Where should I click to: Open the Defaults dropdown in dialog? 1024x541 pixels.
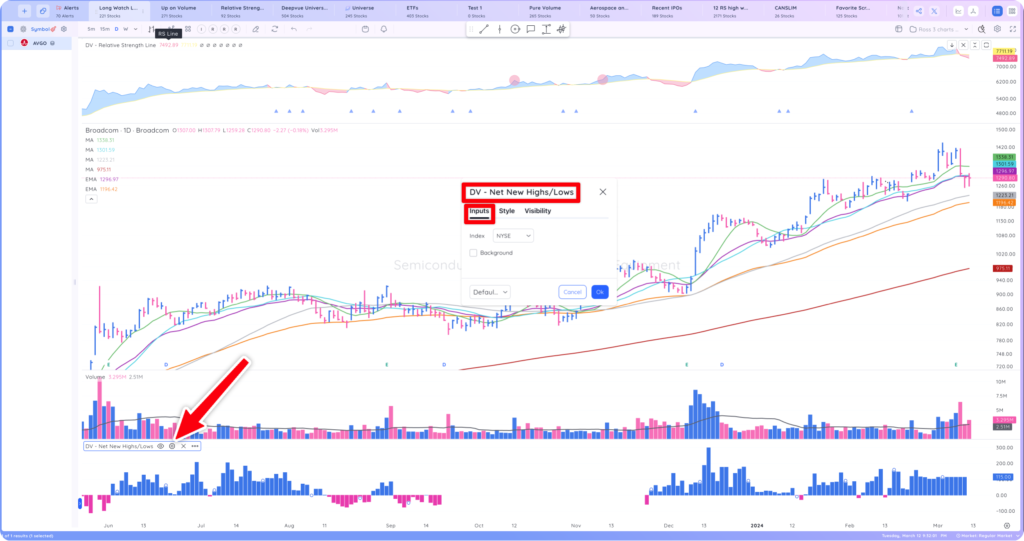coord(490,292)
